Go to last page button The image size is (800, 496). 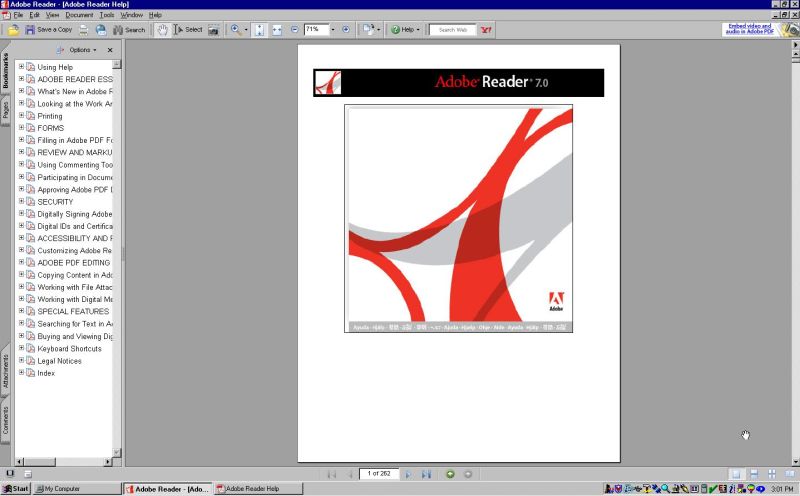tap(426, 474)
